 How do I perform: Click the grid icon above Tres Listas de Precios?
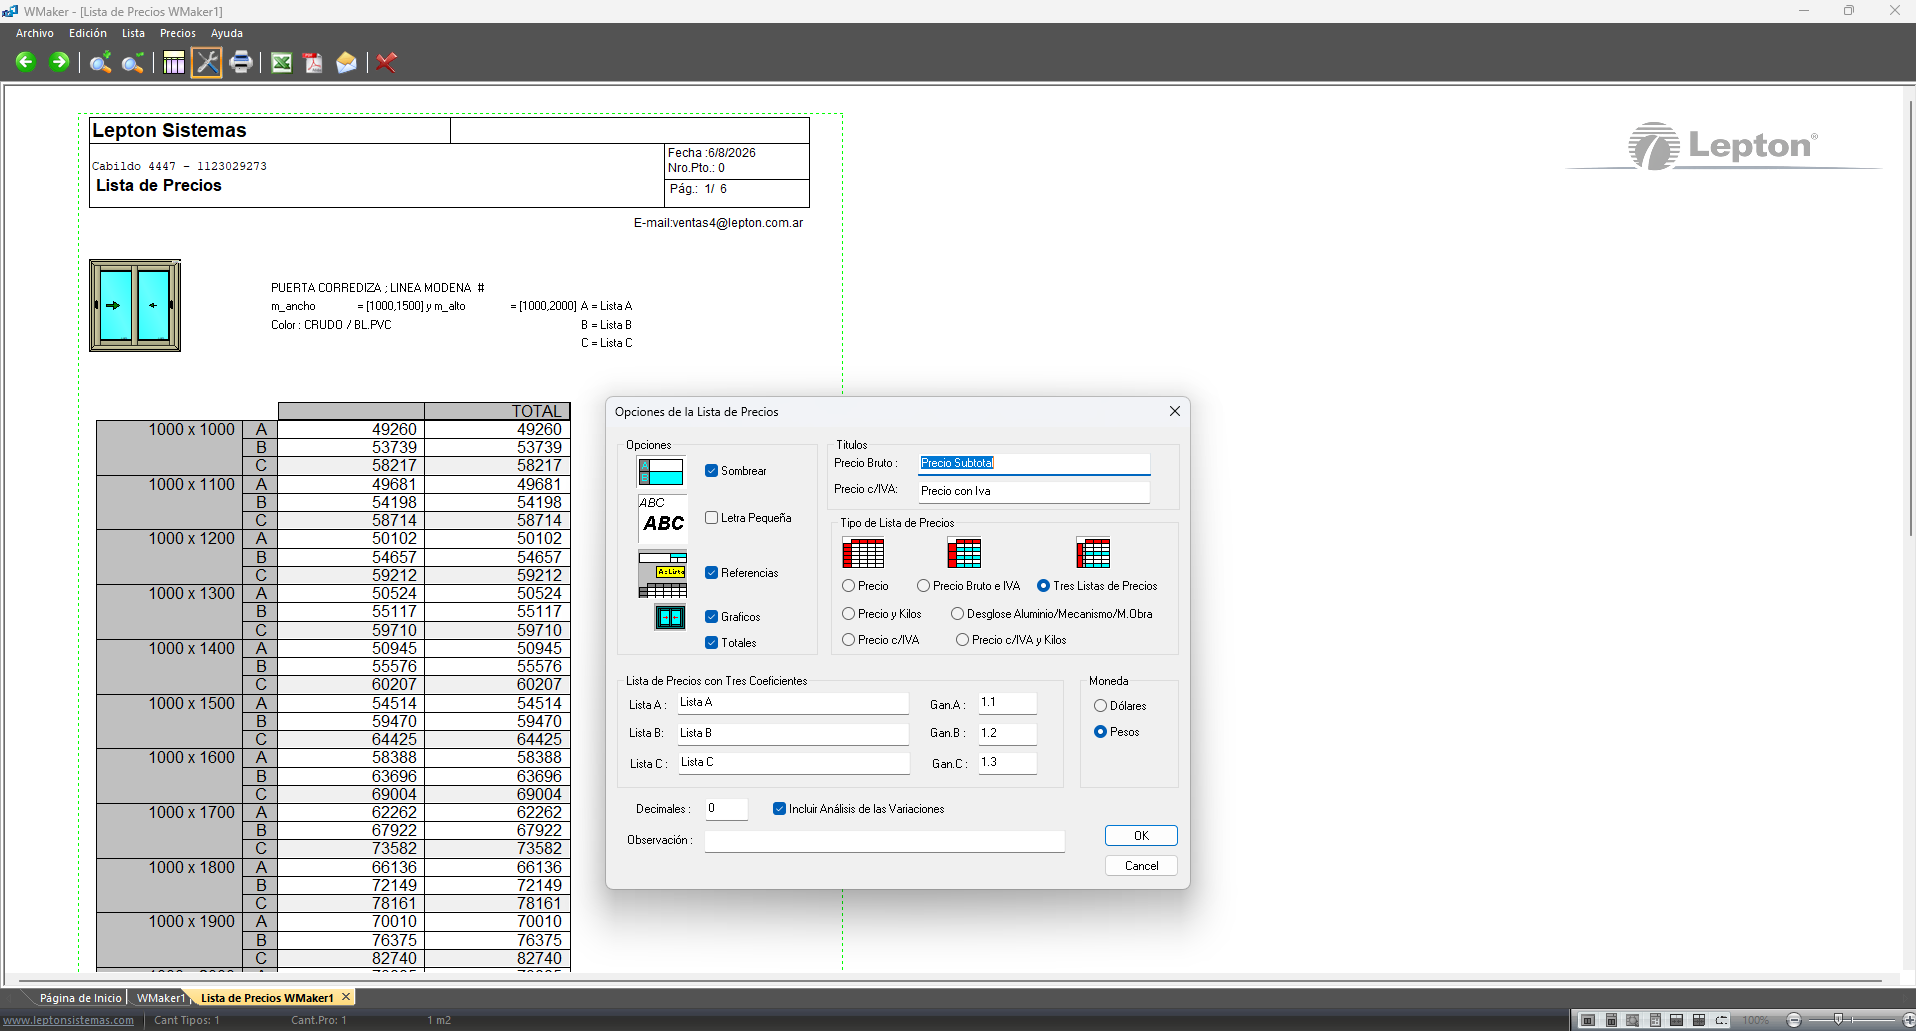(1093, 553)
